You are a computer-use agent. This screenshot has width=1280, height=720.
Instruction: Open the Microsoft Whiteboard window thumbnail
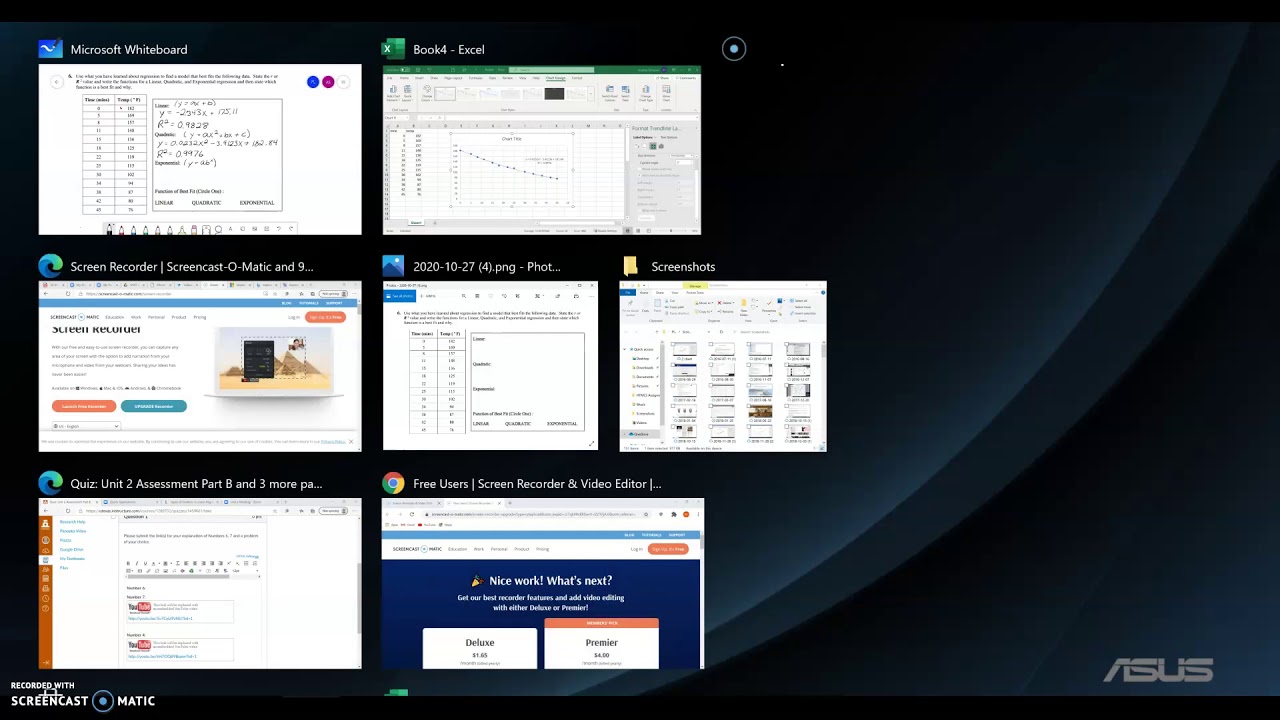(200, 150)
